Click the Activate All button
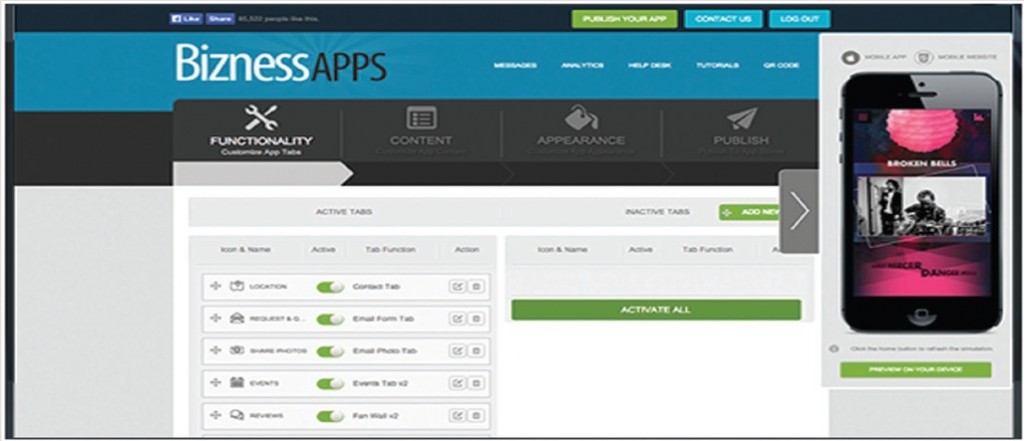 656,310
